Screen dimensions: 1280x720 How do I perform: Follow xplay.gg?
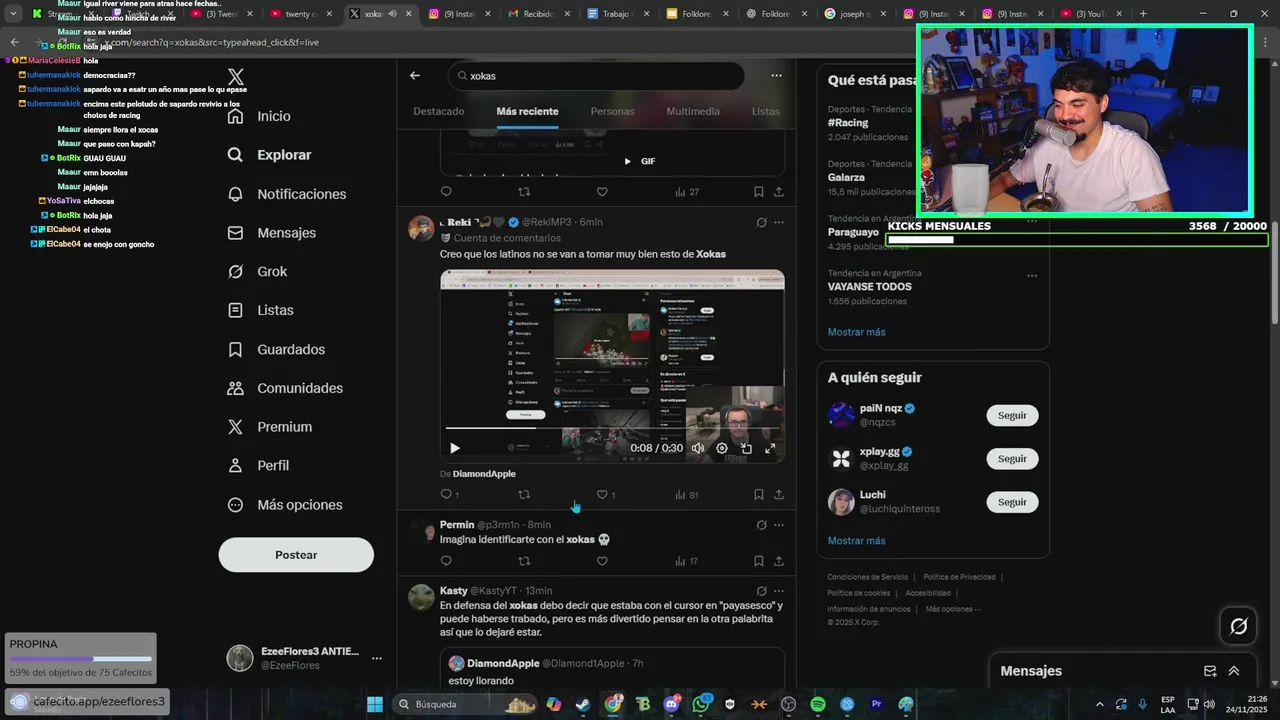point(1012,458)
